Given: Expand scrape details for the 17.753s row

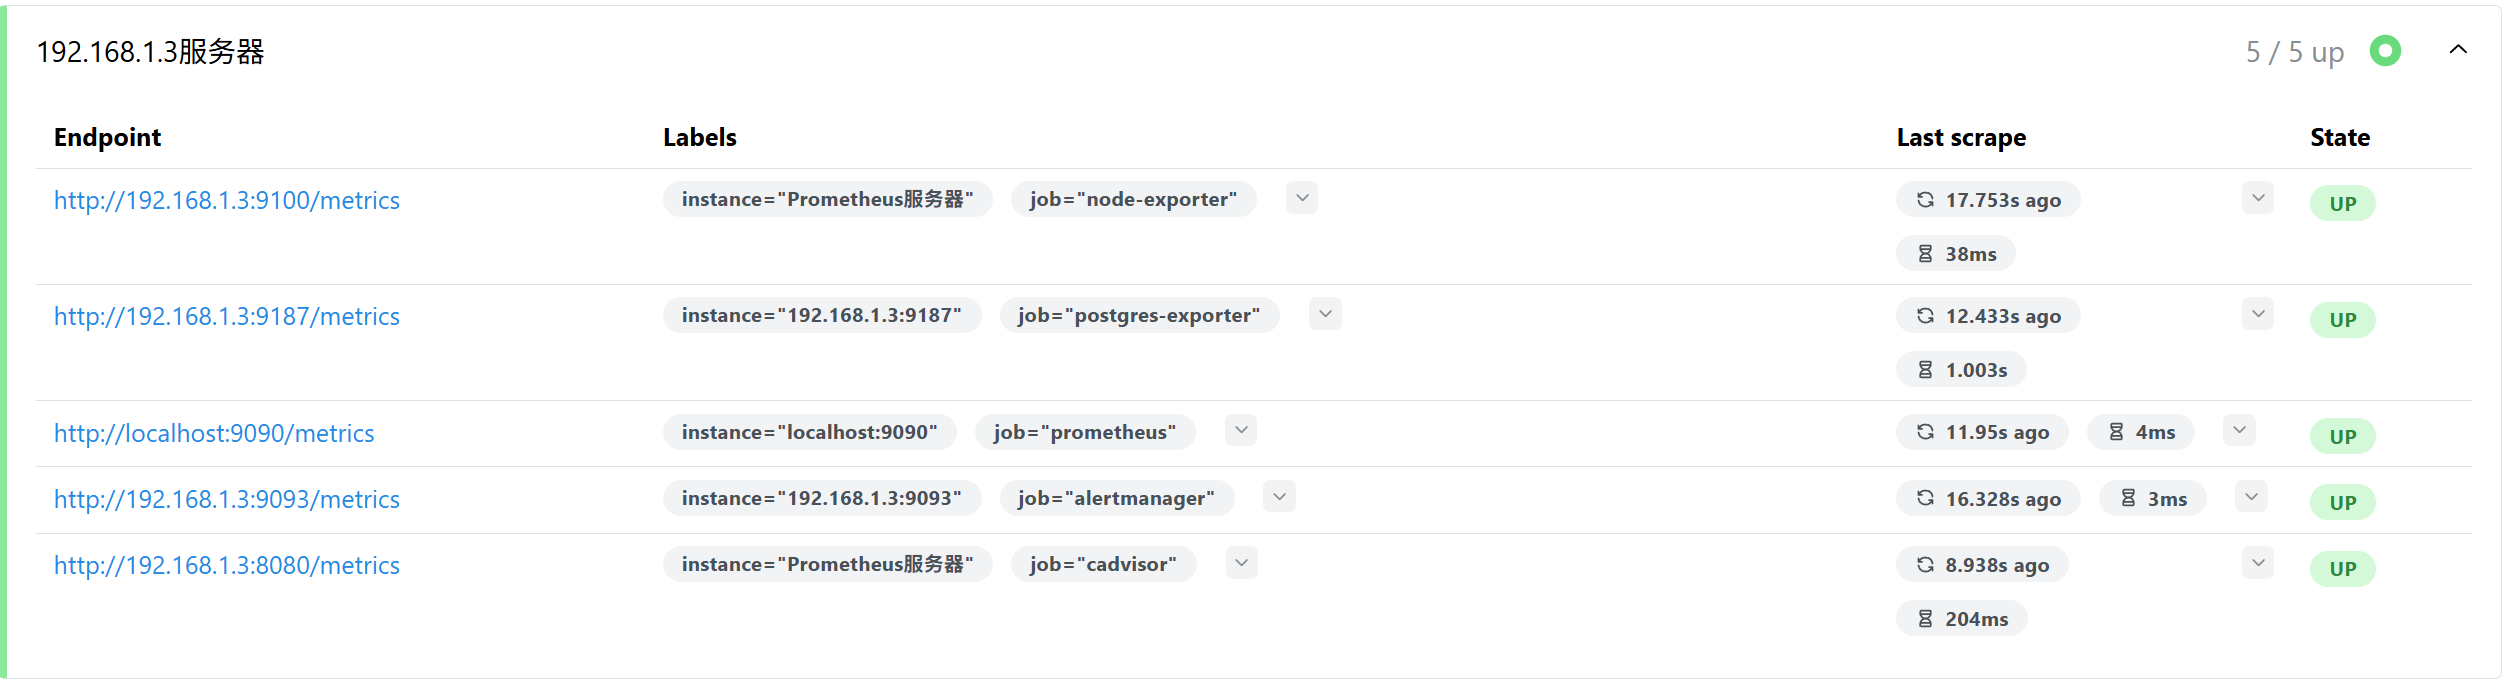Looking at the screenshot, I should [2258, 198].
